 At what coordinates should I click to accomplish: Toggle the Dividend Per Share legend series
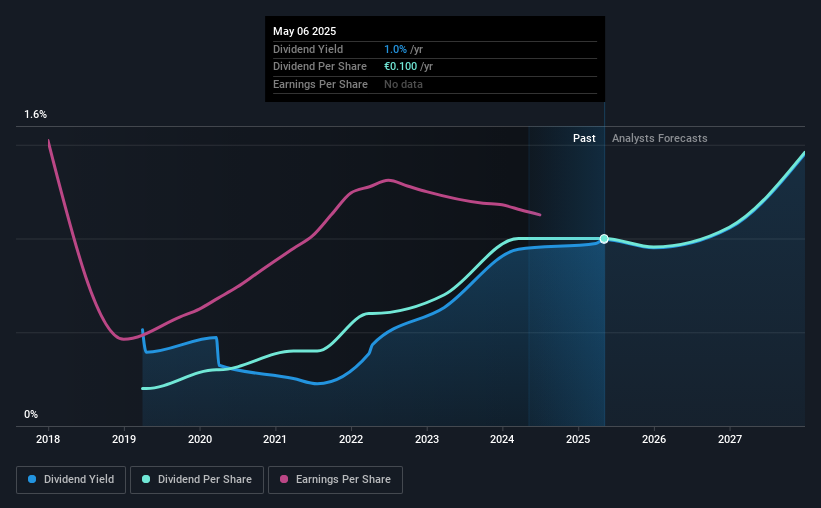pos(197,480)
